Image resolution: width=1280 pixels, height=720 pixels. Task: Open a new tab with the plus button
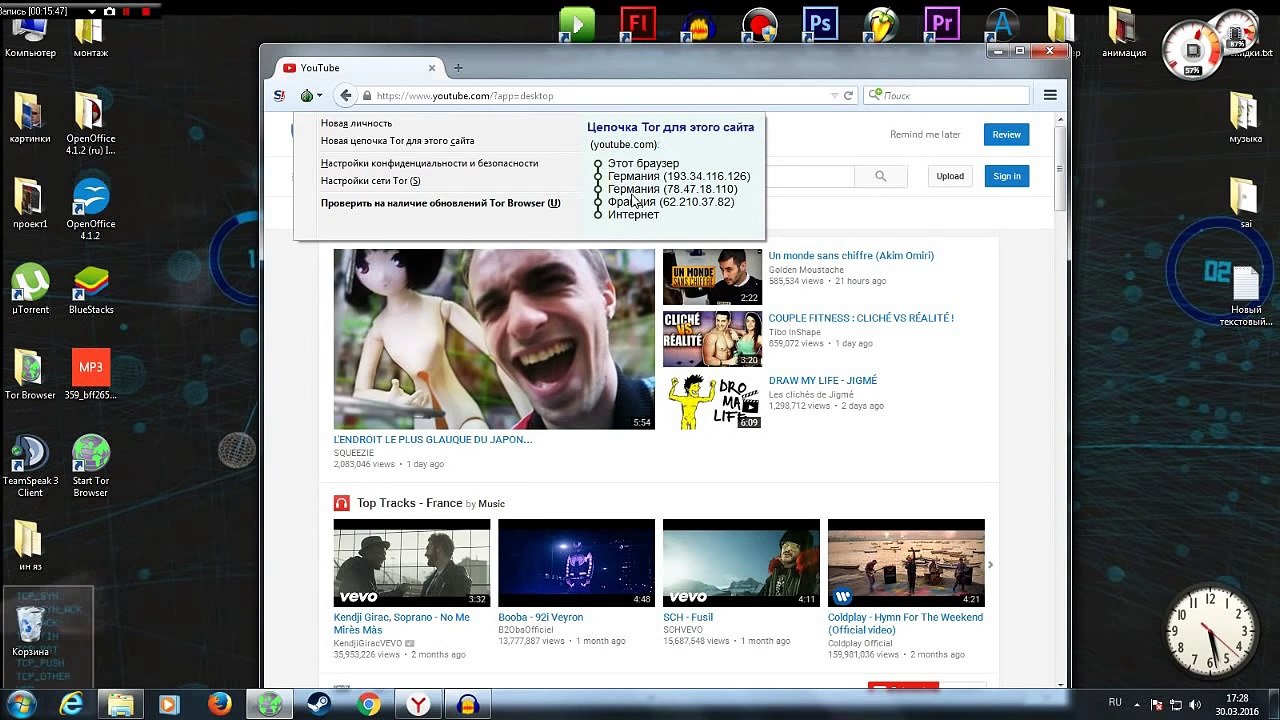tap(458, 68)
